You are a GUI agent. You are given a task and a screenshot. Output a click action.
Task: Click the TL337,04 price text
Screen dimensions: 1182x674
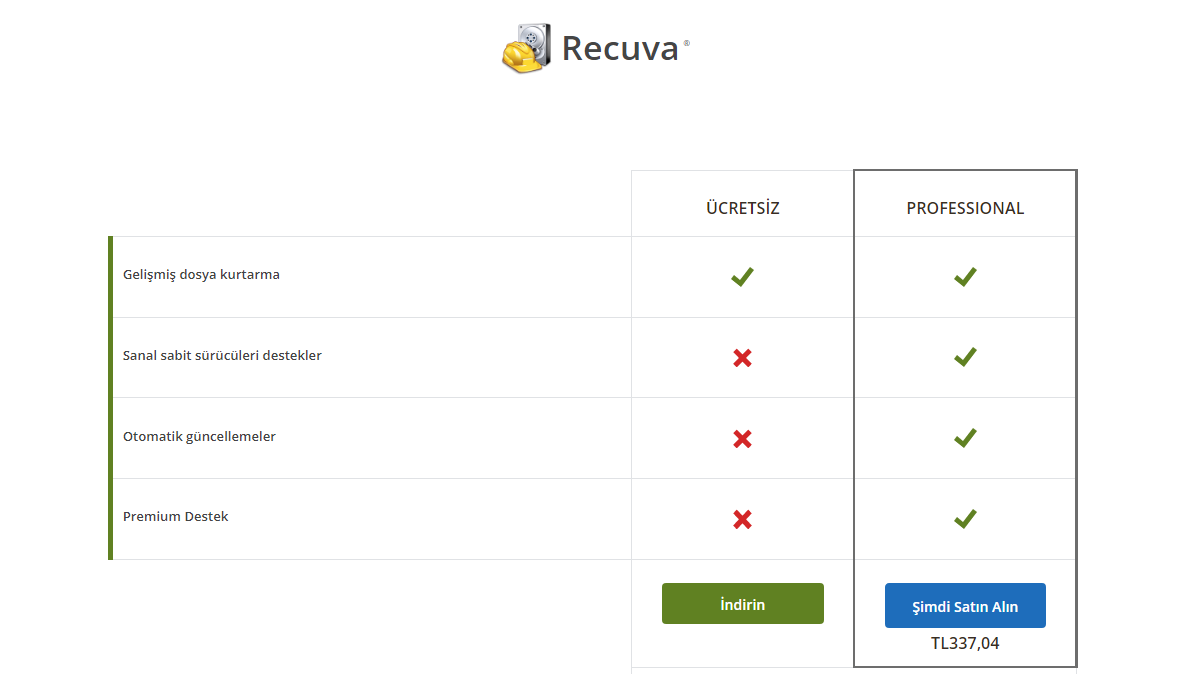pos(965,643)
